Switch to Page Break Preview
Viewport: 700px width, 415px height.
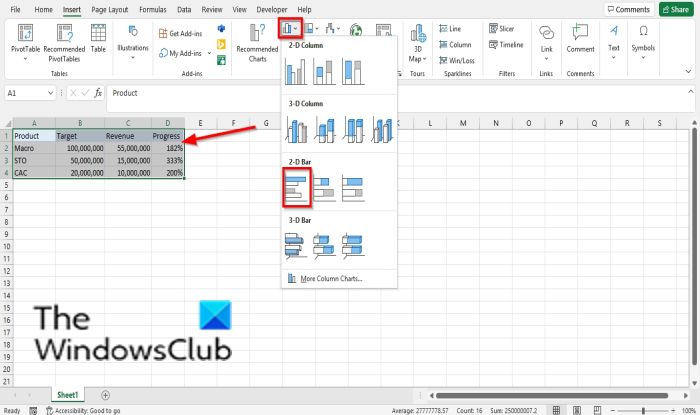597,411
